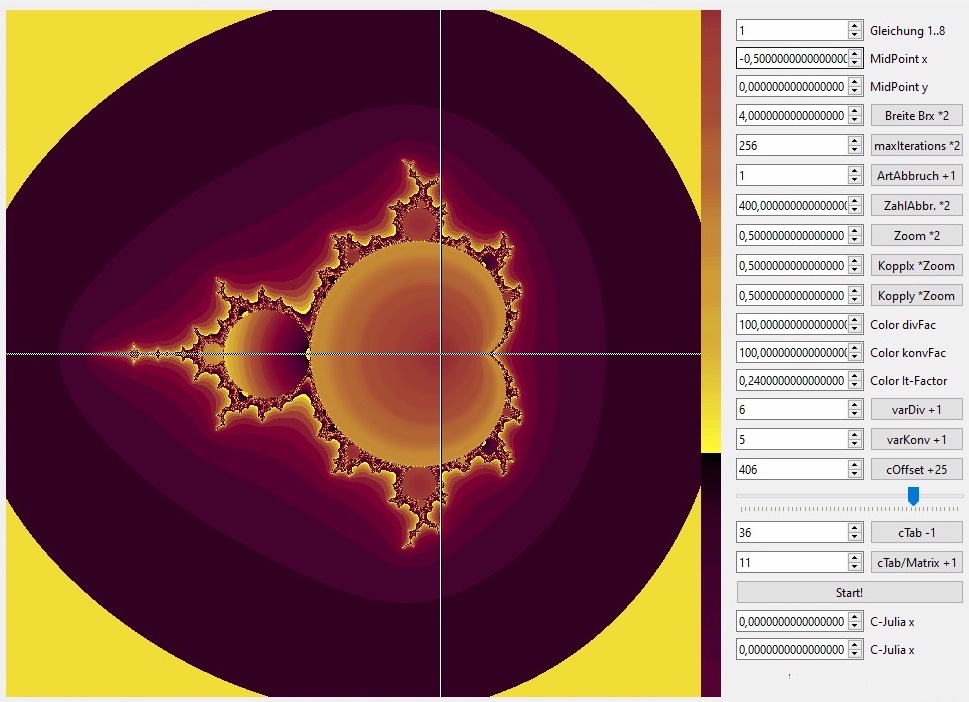Click the 'ZahlAbbr. *2' button
The width and height of the screenshot is (969, 702).
click(916, 206)
